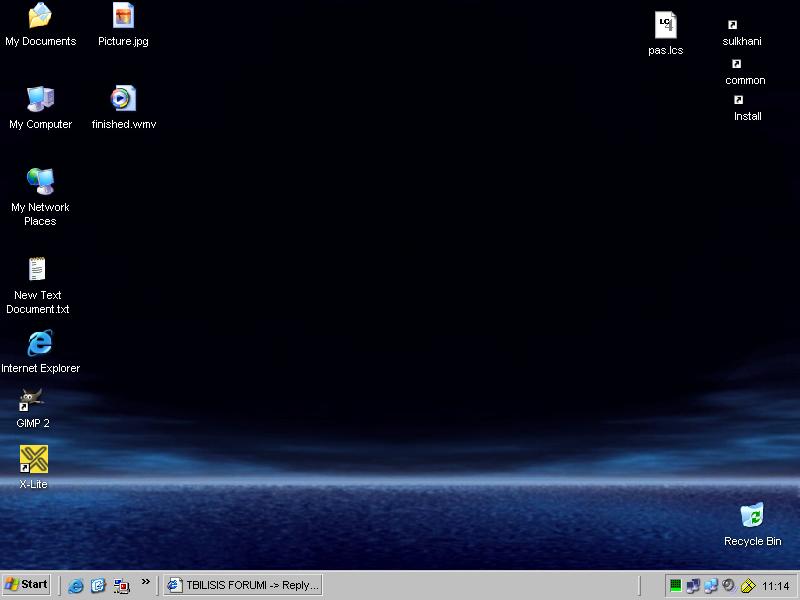Select the My Network Places icon
Viewport: 800px width, 600px height.
40,181
